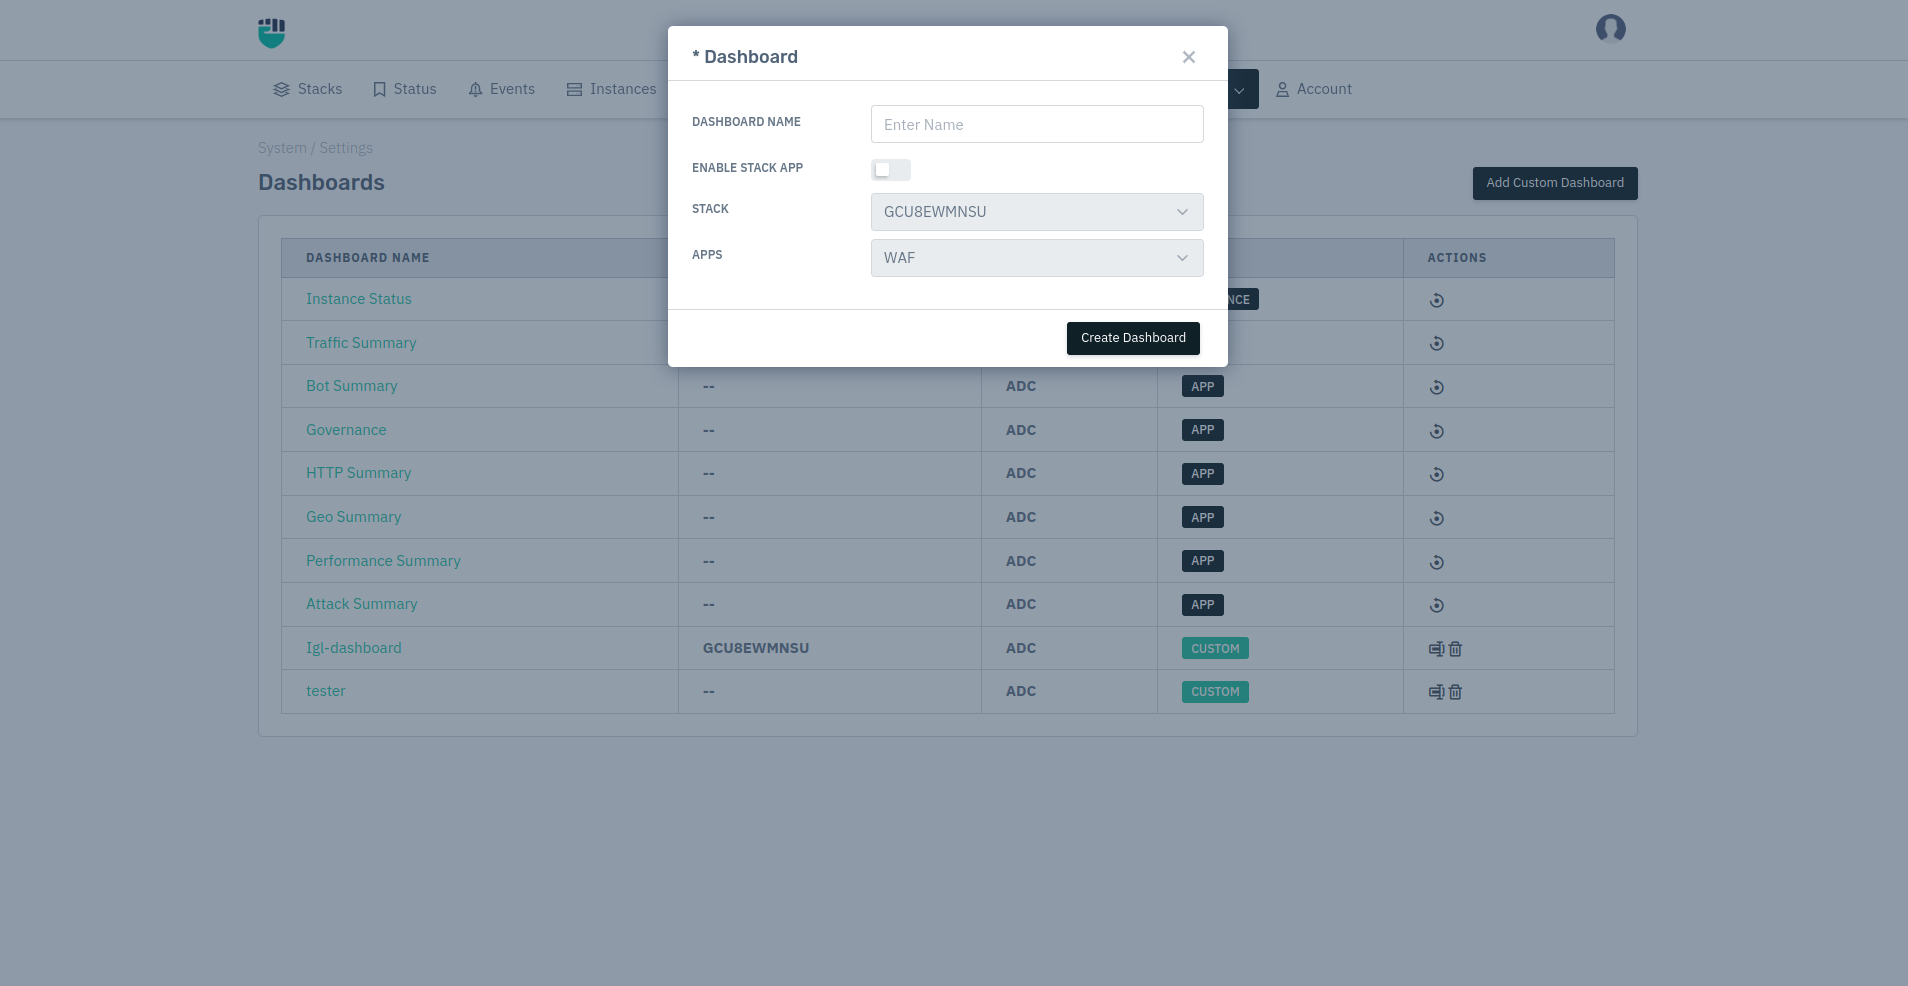Open the Bot Summary dashboard link

point(352,386)
